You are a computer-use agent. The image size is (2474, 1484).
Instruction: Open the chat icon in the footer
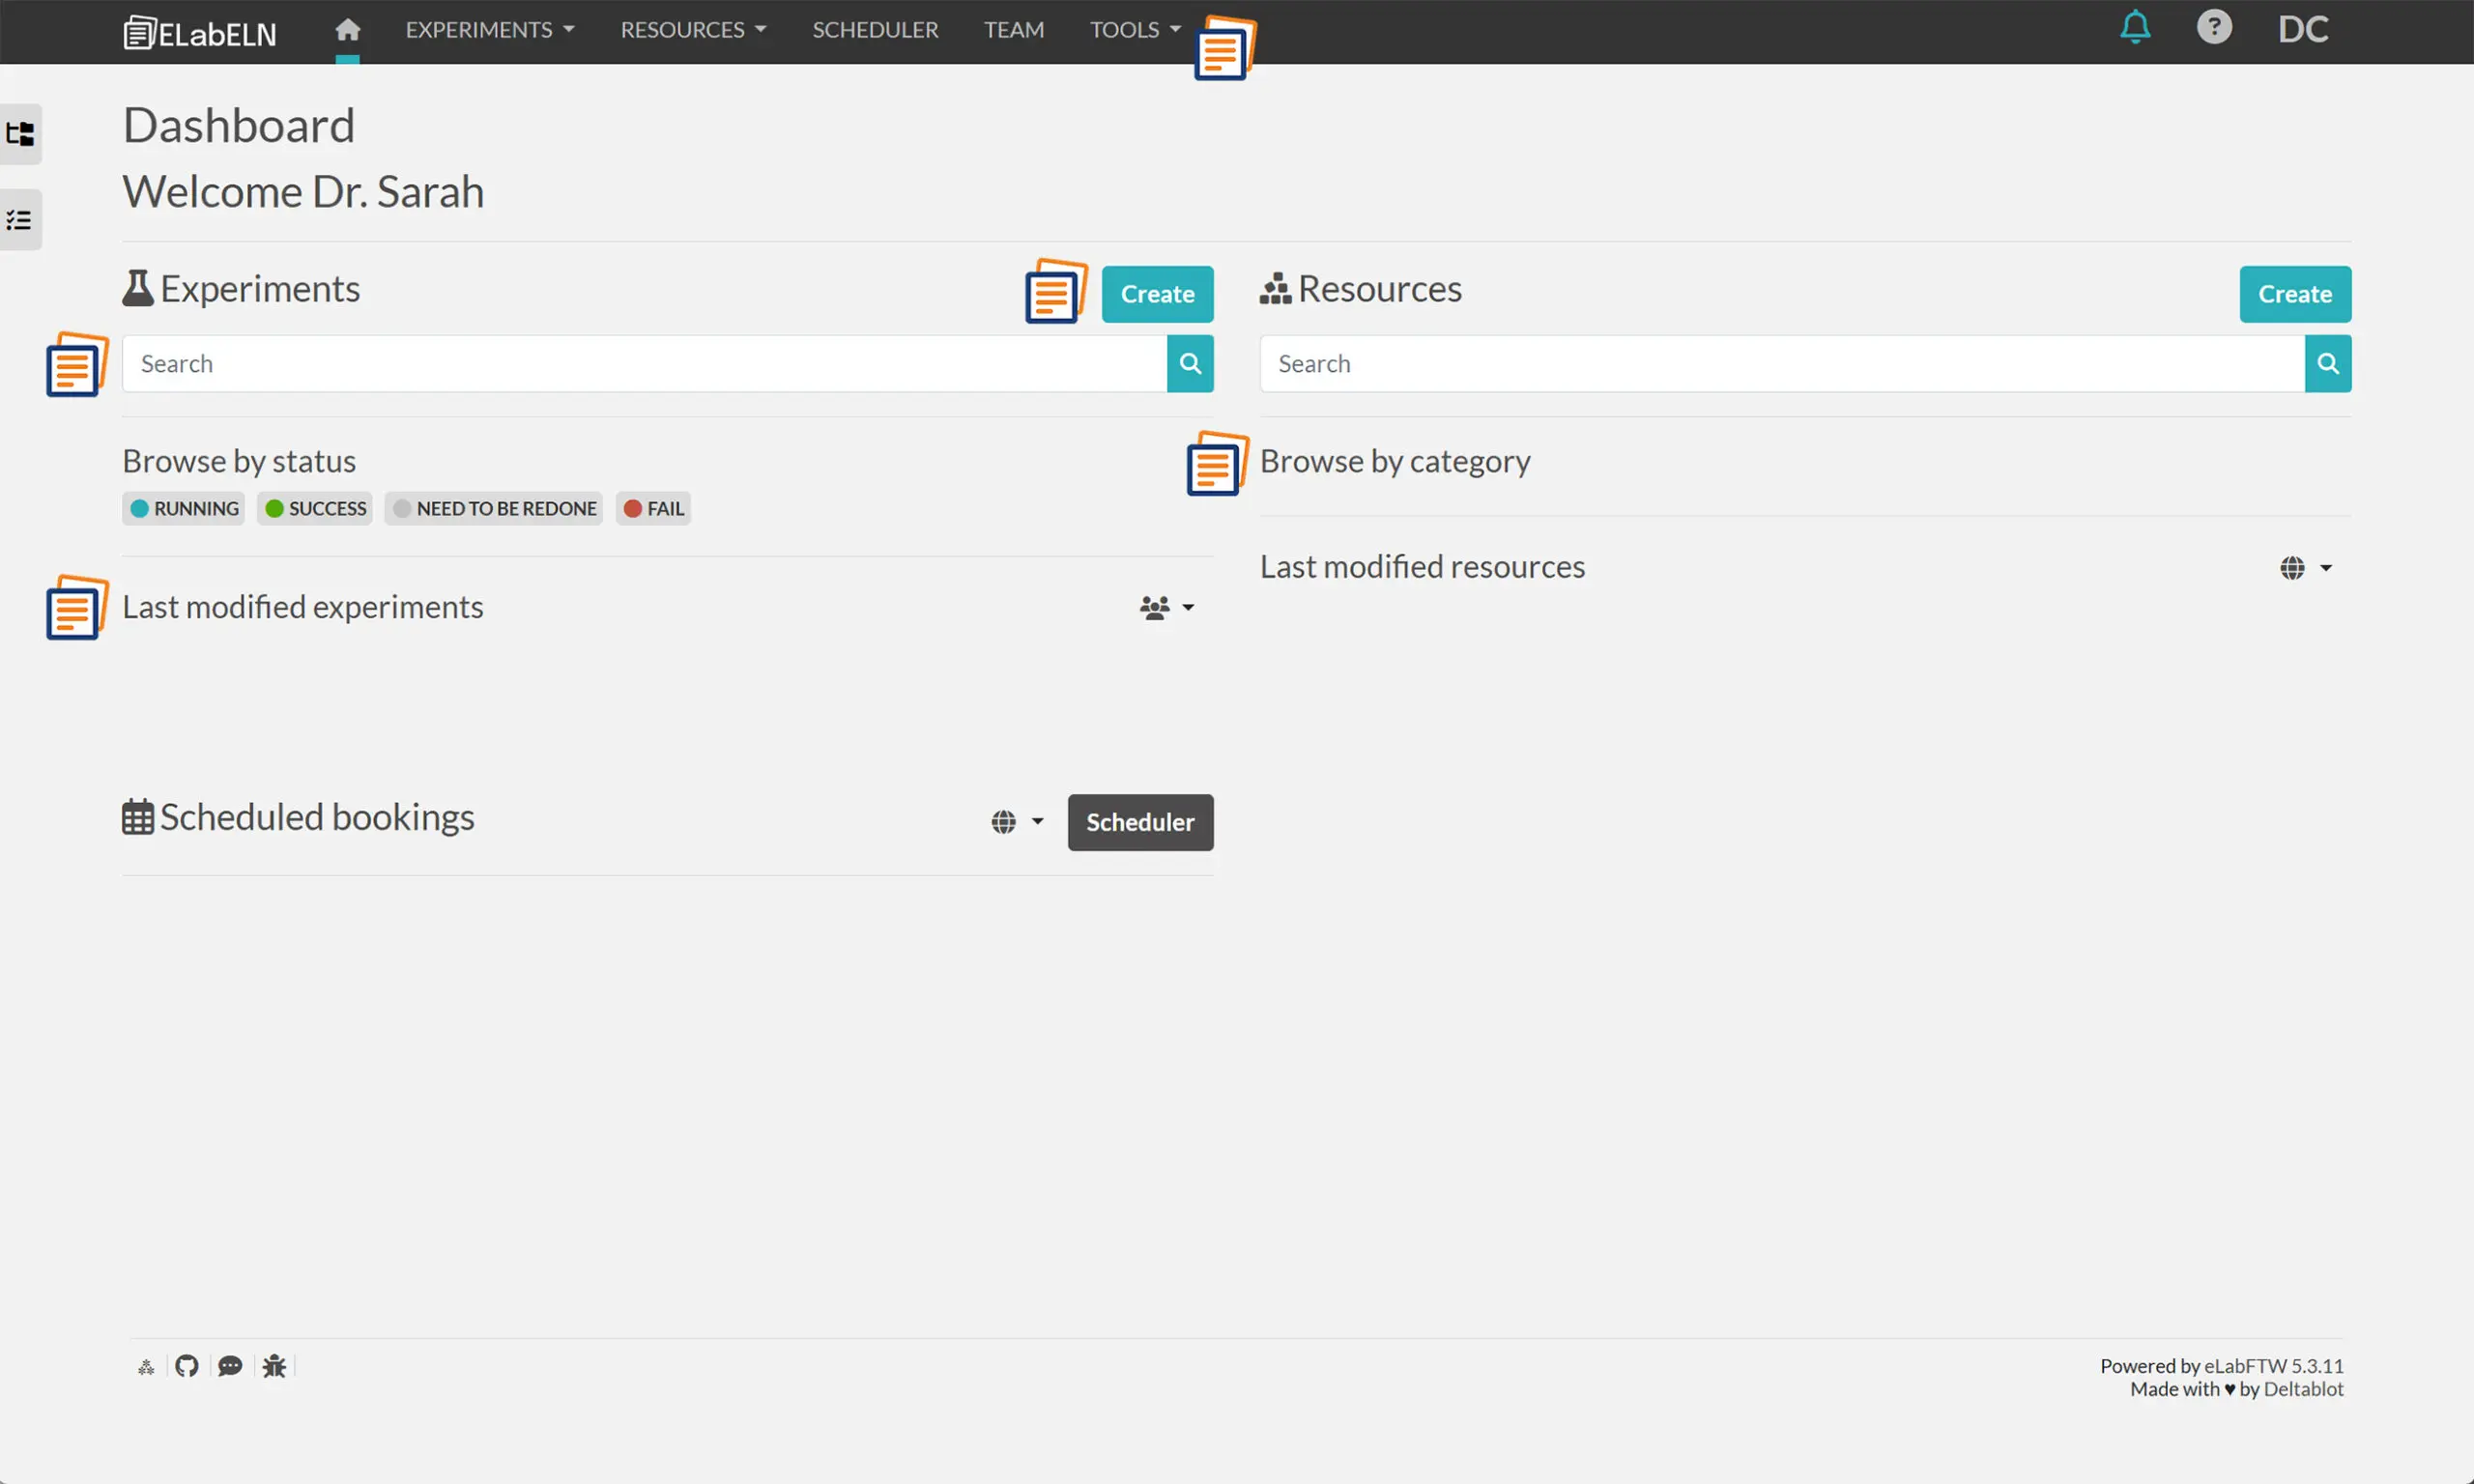230,1365
